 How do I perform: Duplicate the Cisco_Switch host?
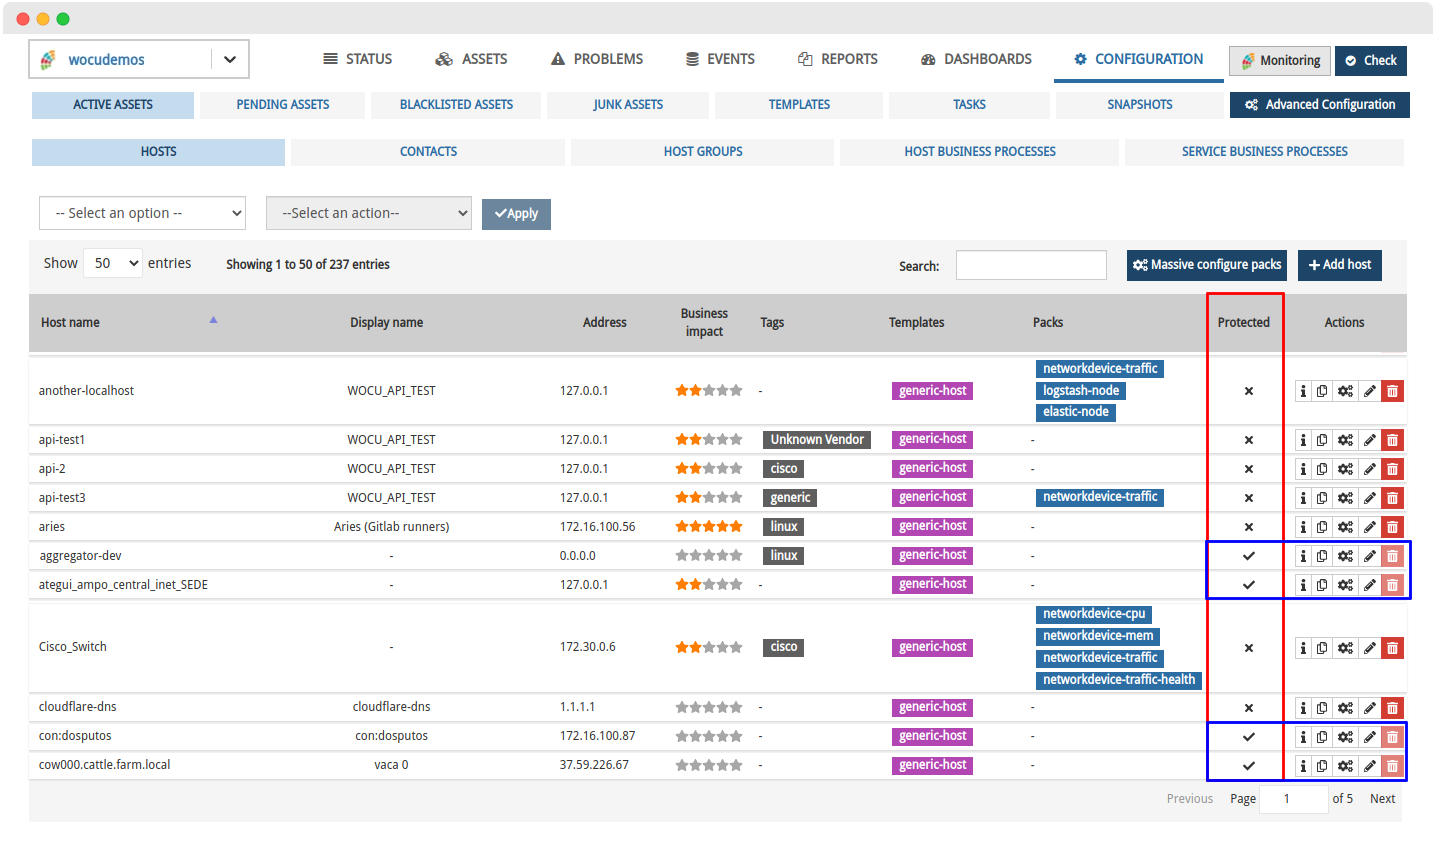1322,648
